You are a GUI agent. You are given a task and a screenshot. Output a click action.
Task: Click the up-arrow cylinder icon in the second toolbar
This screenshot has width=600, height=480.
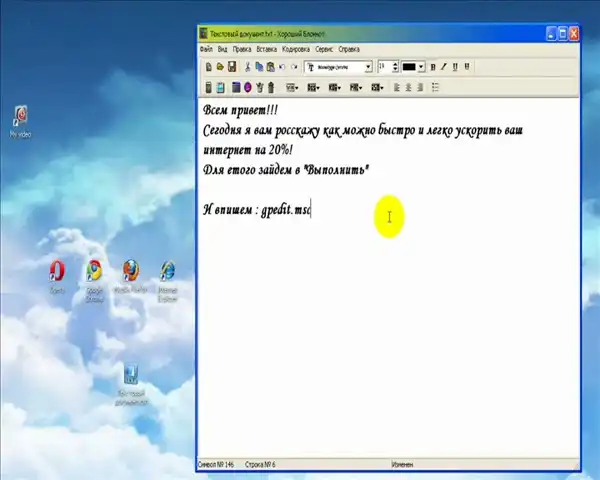click(271, 87)
